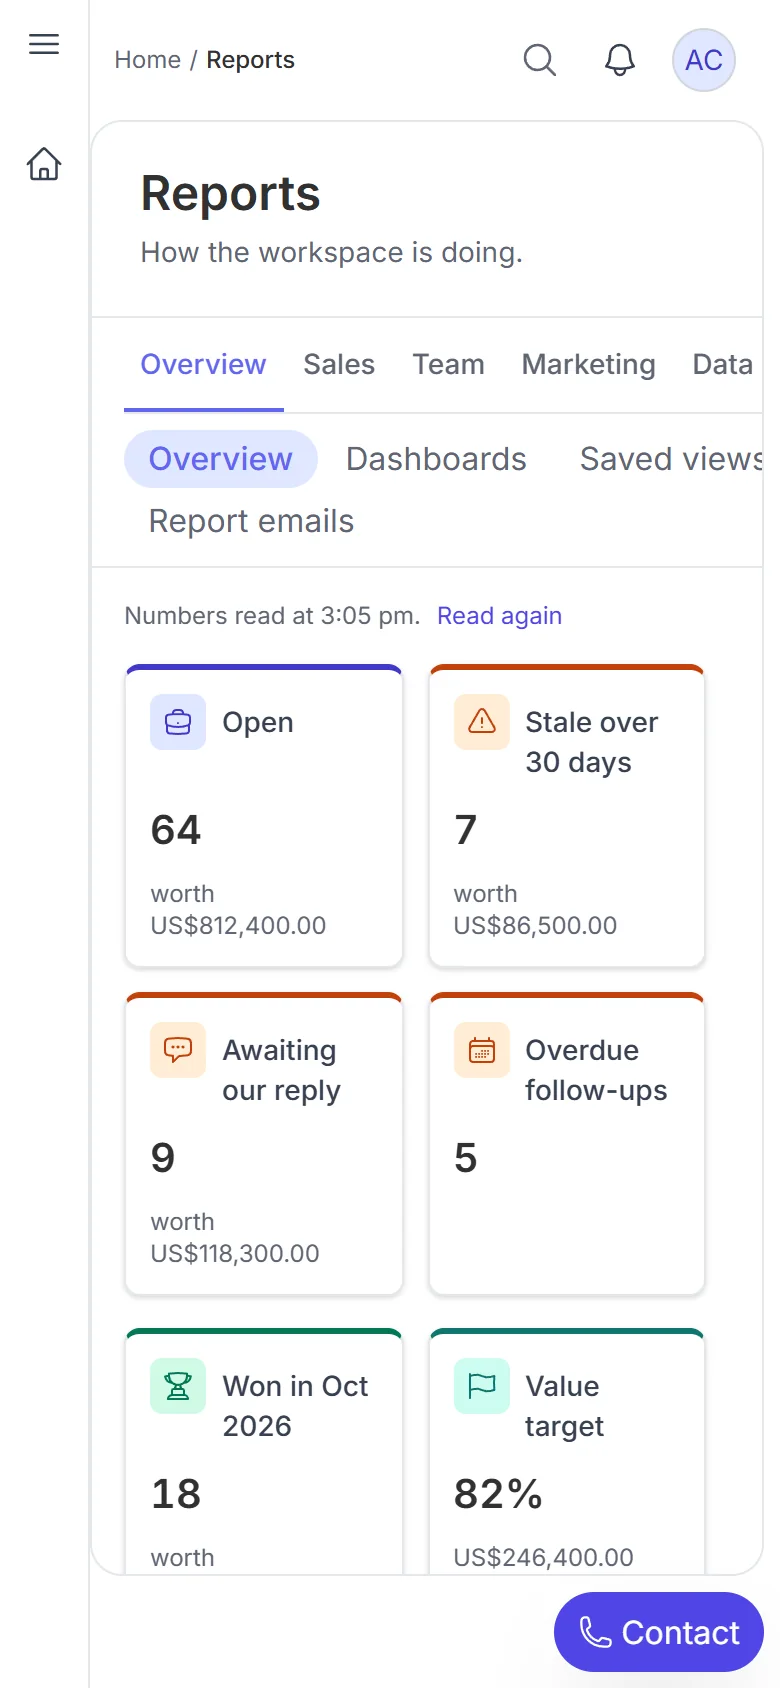The height and width of the screenshot is (1688, 780).
Task: Open the hamburger menu
Action: coord(44,44)
